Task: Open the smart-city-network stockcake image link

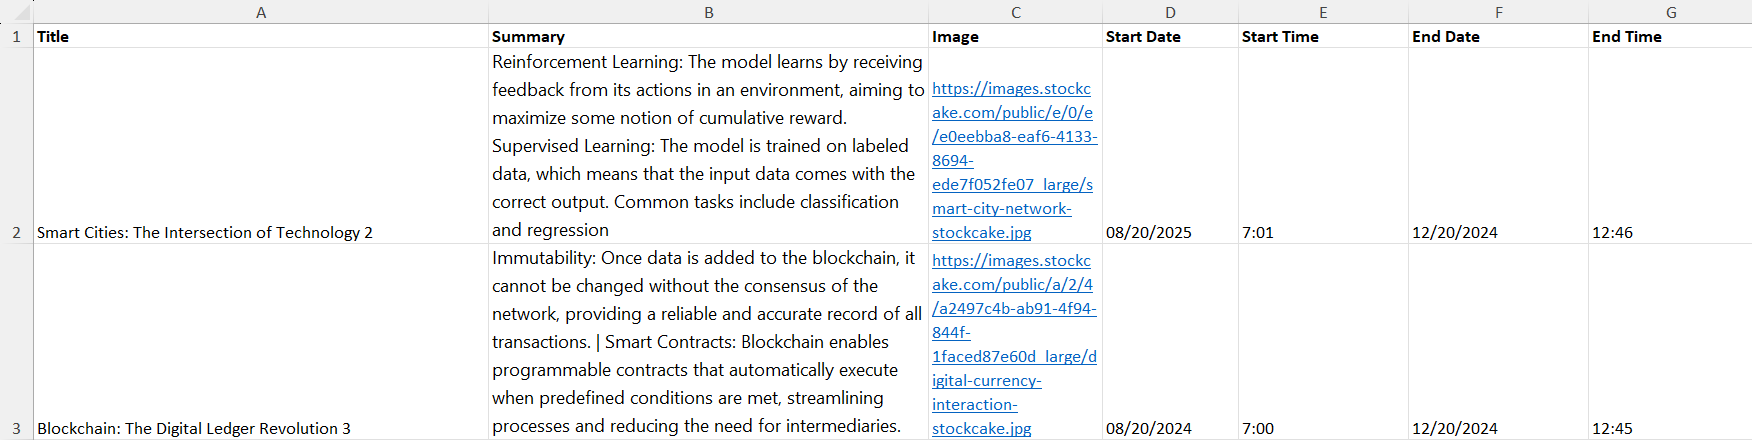Action: (1014, 160)
